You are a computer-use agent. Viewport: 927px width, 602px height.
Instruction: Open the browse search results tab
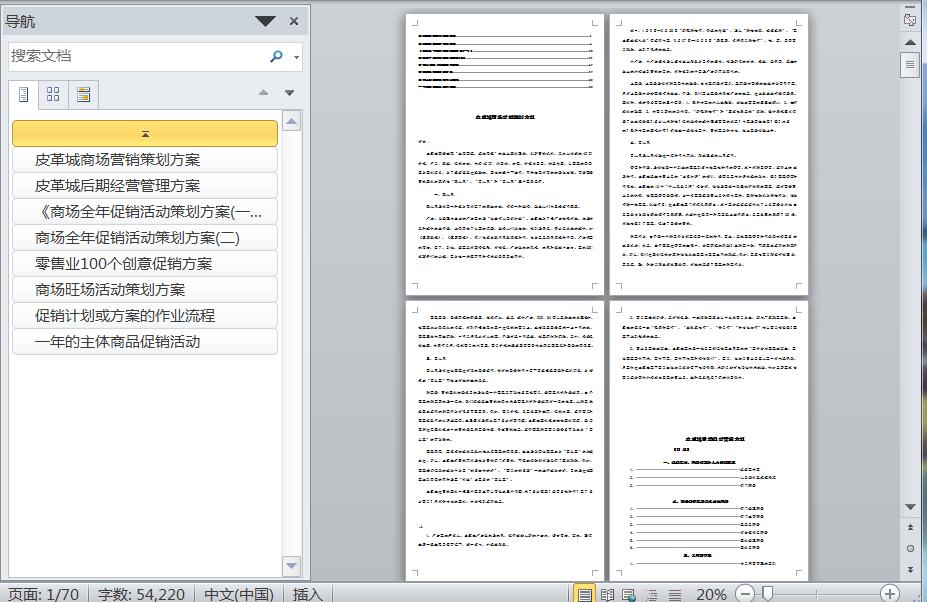point(84,94)
